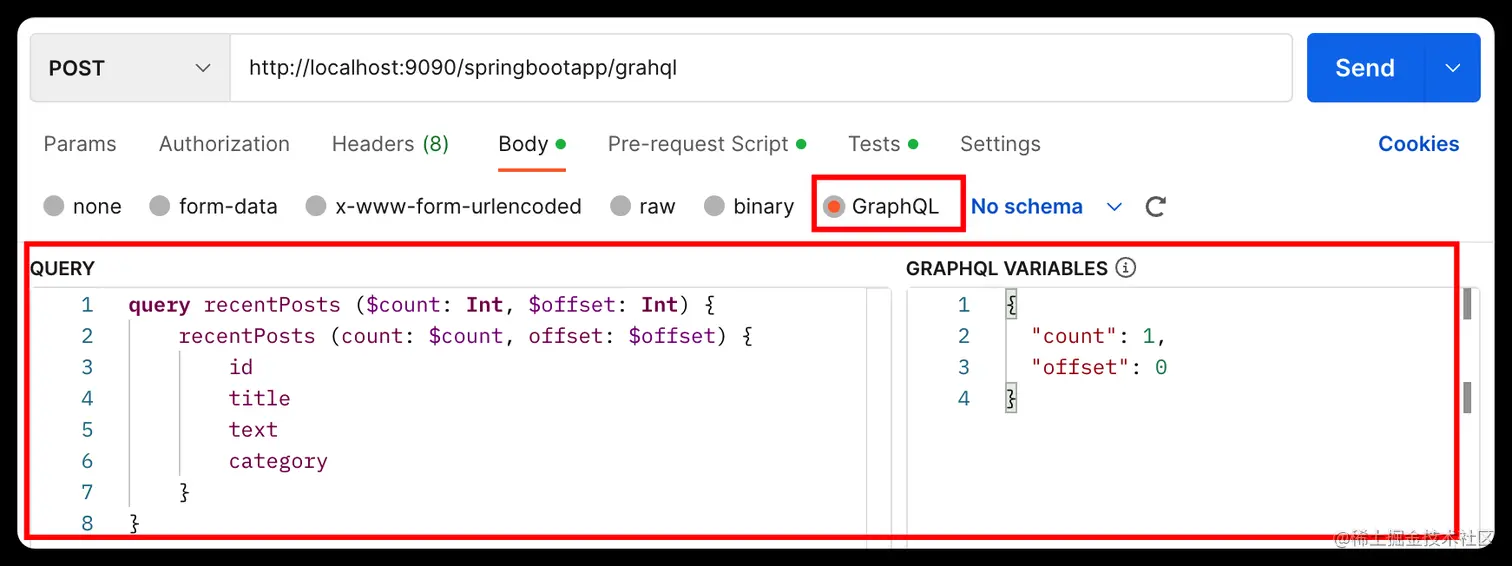Image resolution: width=1512 pixels, height=566 pixels.
Task: Open the Cookies link
Action: coord(1418,144)
